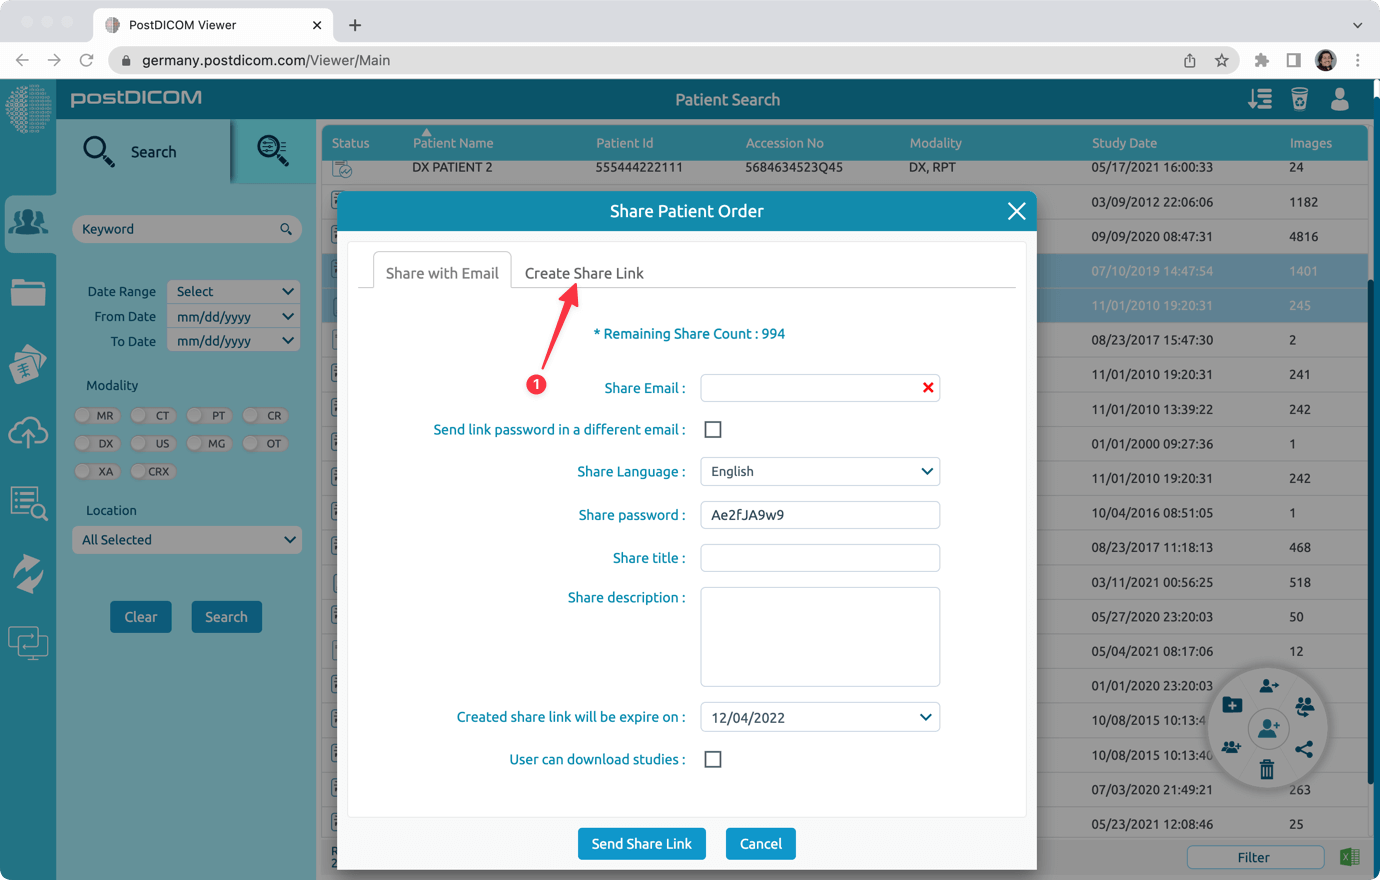The width and height of the screenshot is (1380, 880).
Task: Open the cloud upload sidebar icon
Action: (x=28, y=432)
